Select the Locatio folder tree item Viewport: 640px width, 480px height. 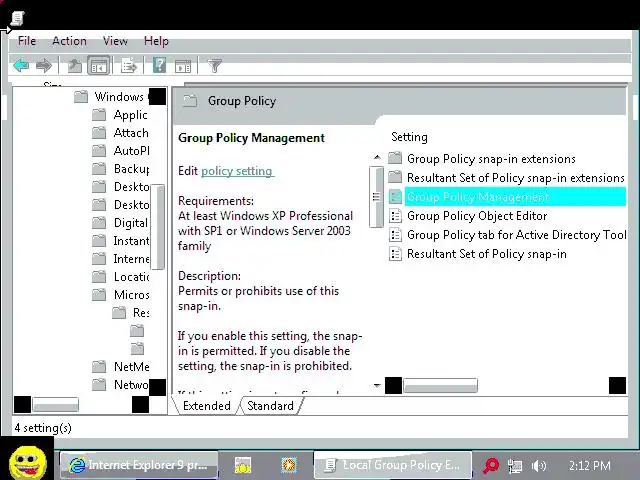[x=121, y=277]
